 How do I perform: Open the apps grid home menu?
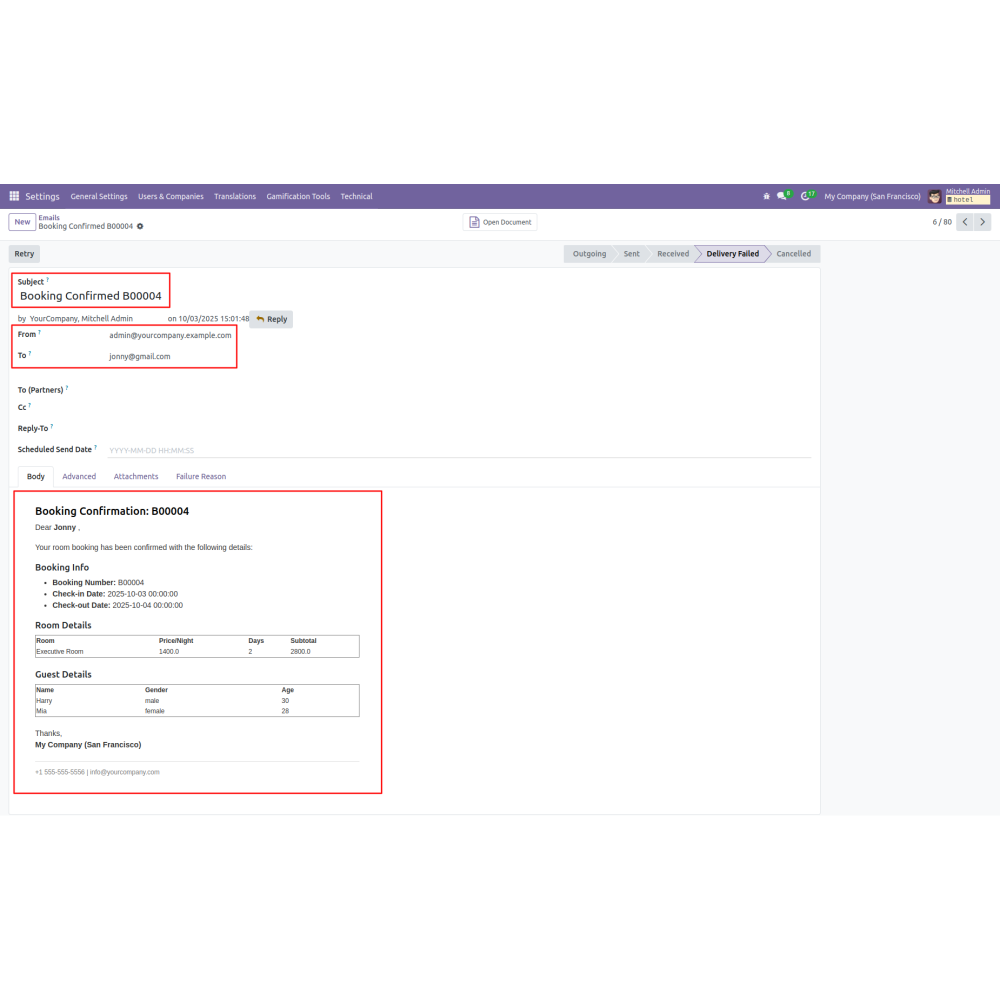point(14,196)
